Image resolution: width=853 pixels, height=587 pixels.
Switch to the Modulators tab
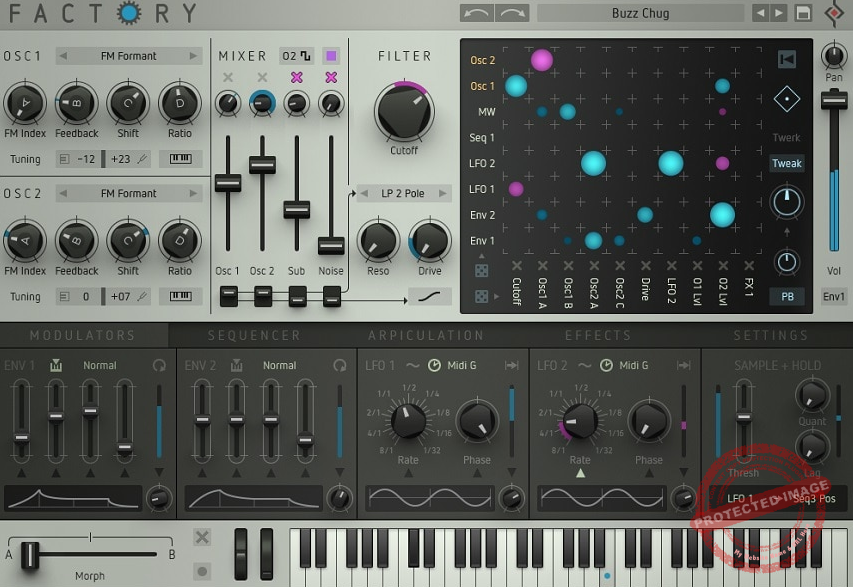(x=83, y=335)
